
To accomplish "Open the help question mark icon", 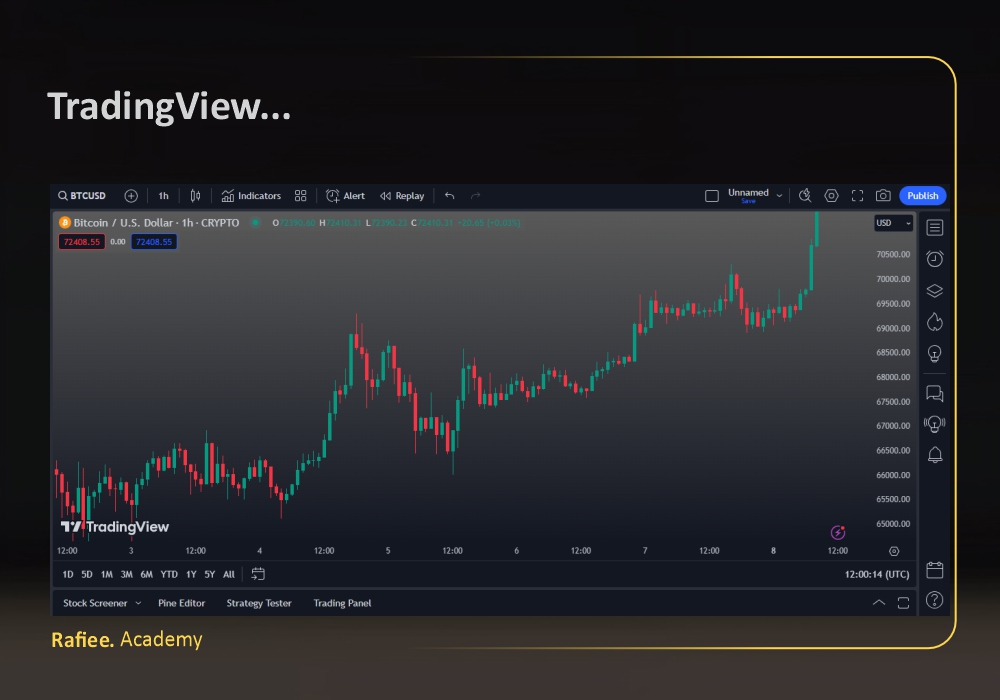I will [x=935, y=600].
